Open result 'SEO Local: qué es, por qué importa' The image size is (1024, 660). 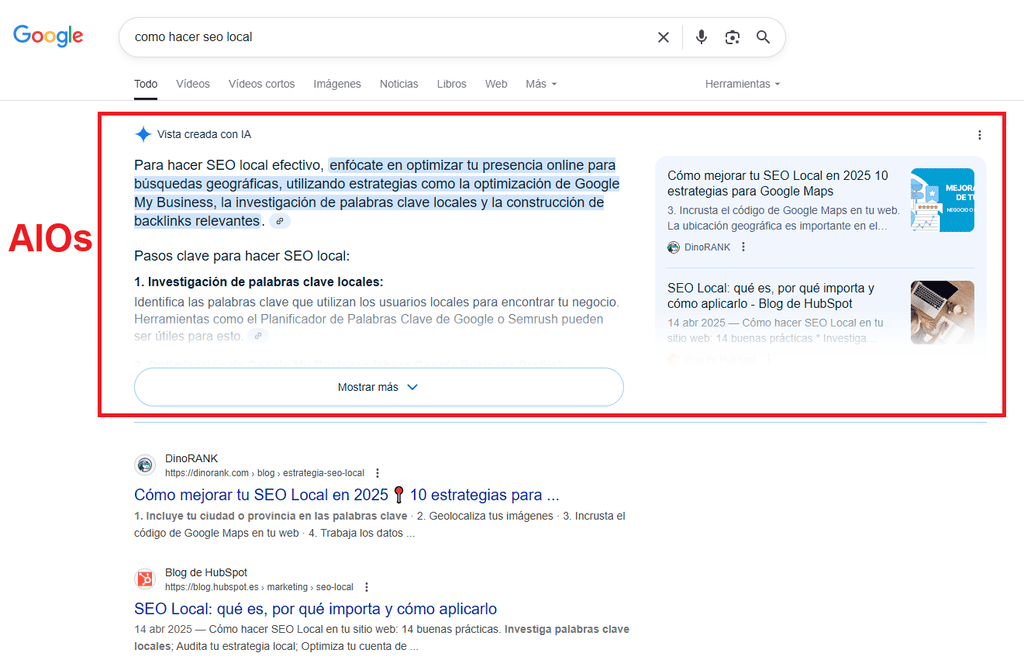click(x=315, y=609)
